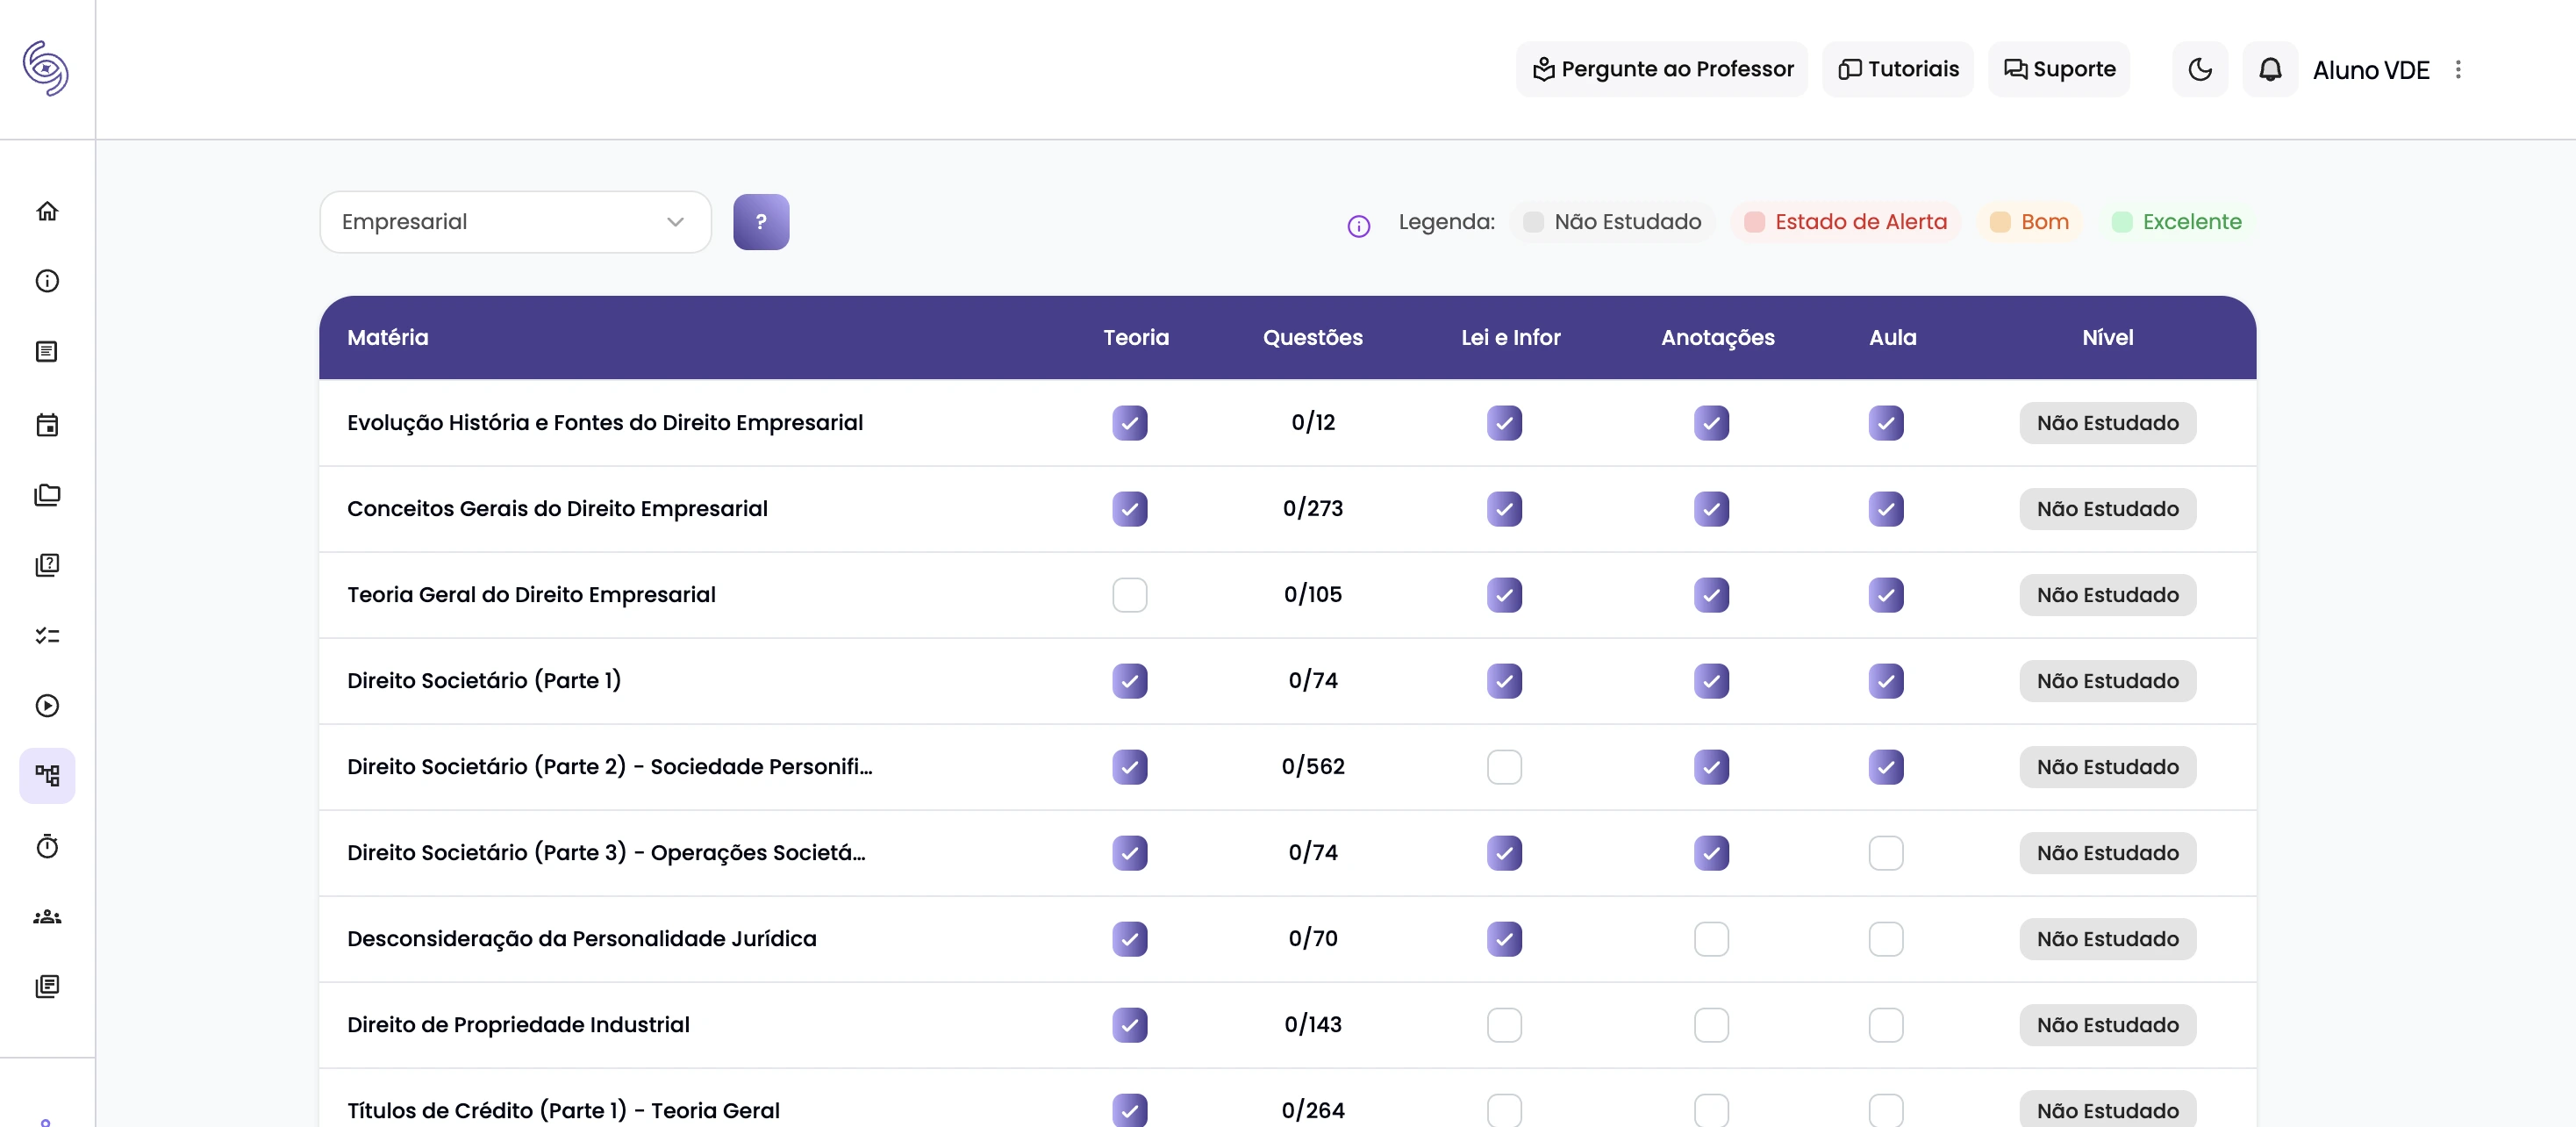Viewport: 2576px width, 1127px height.
Task: Click the play video sidebar icon
Action: click(x=47, y=706)
